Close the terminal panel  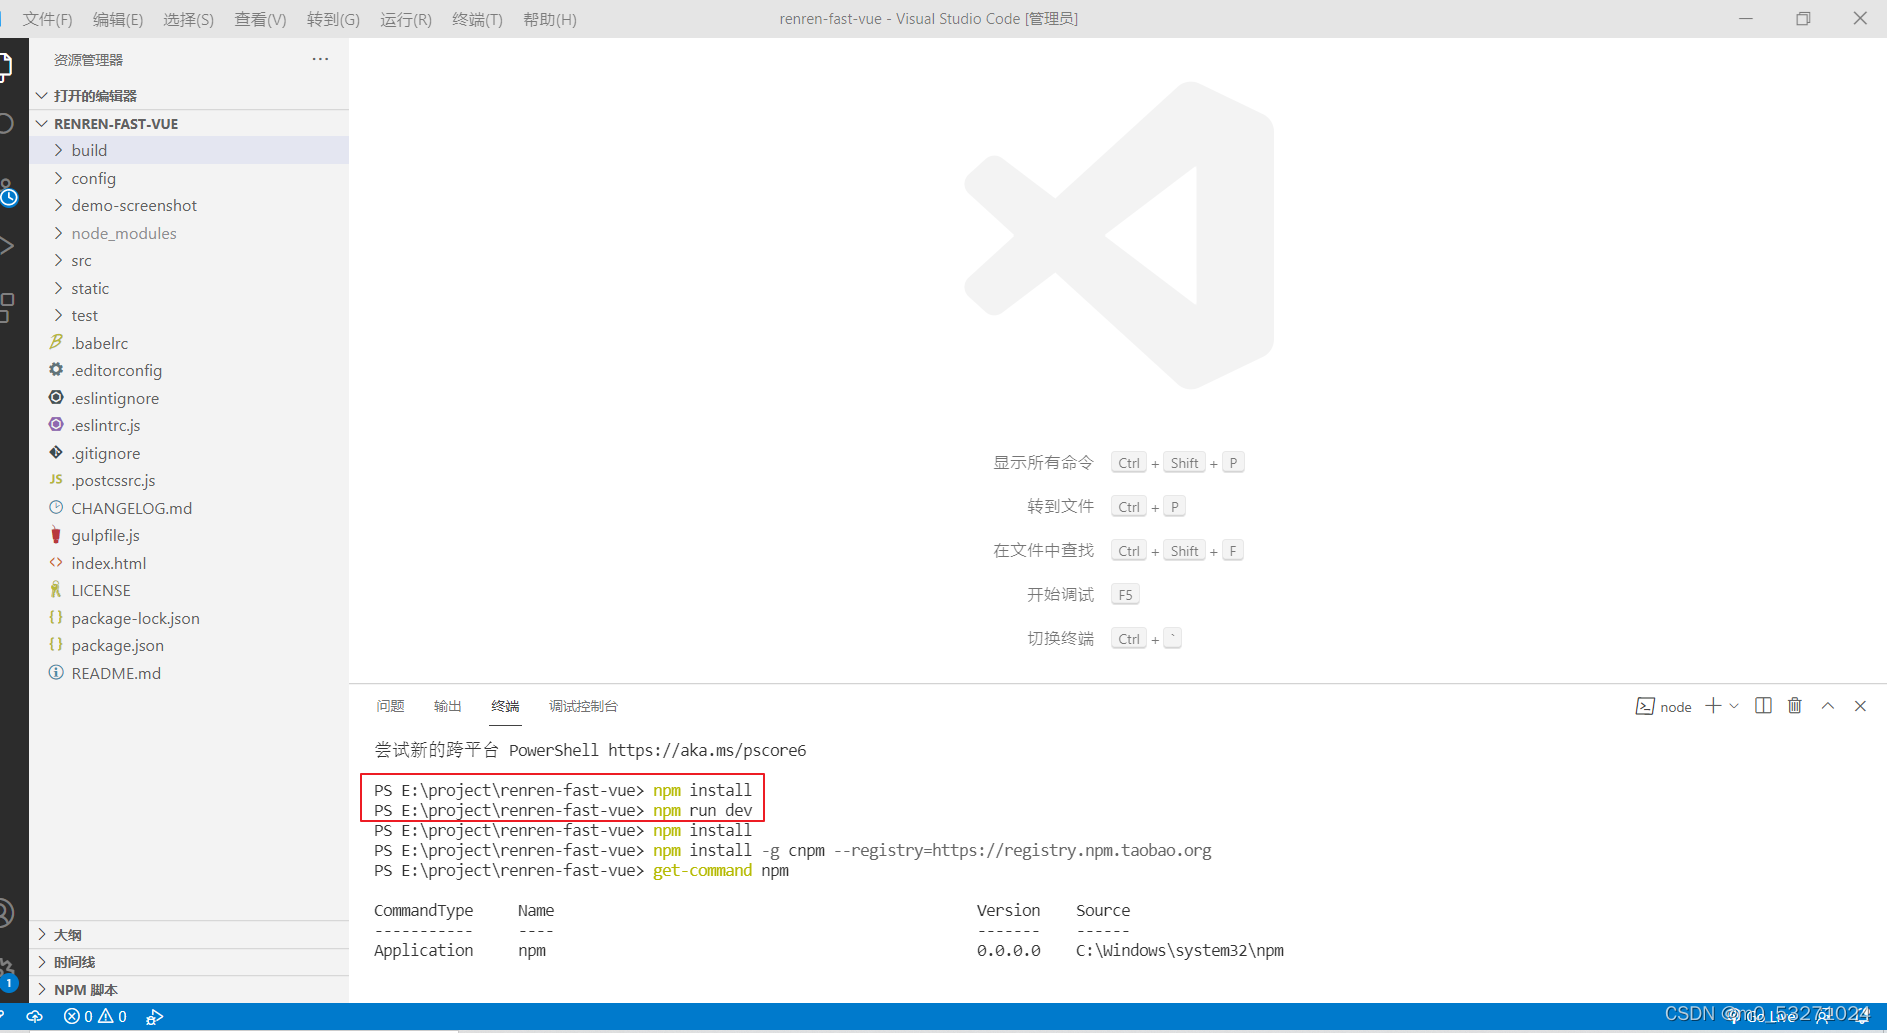(x=1860, y=706)
